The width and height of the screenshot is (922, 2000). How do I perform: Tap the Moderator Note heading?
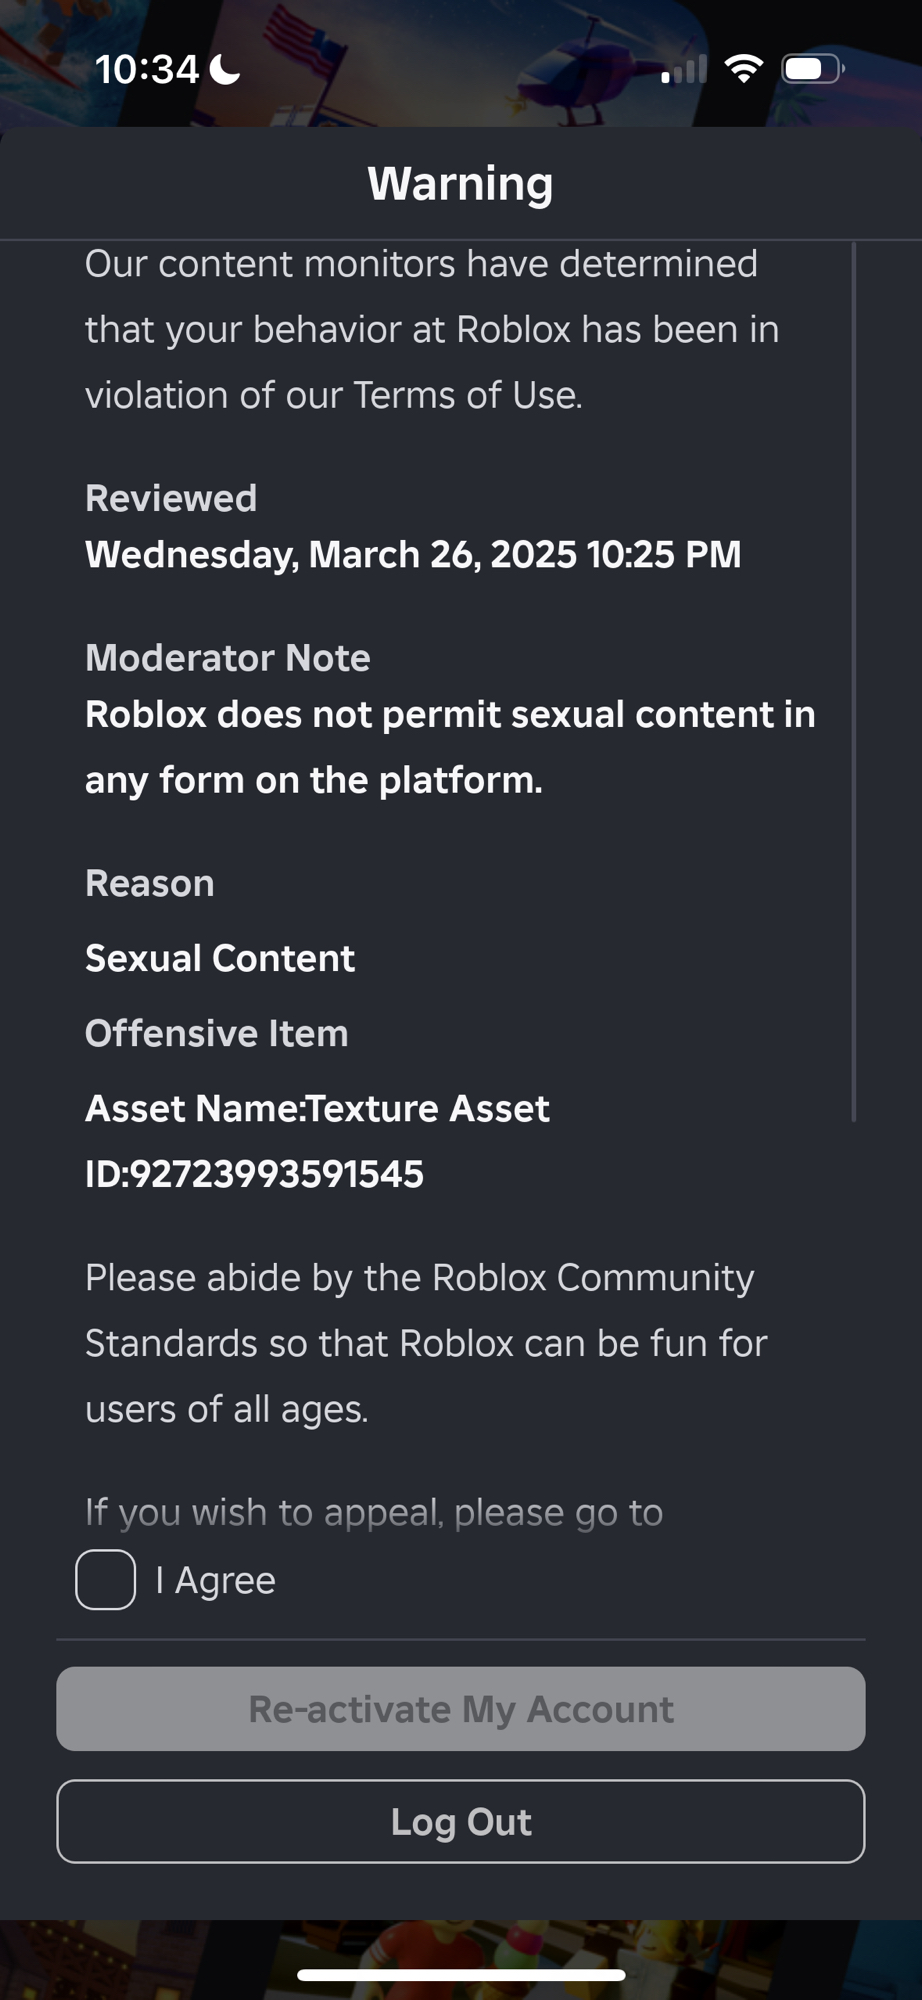[x=228, y=658]
